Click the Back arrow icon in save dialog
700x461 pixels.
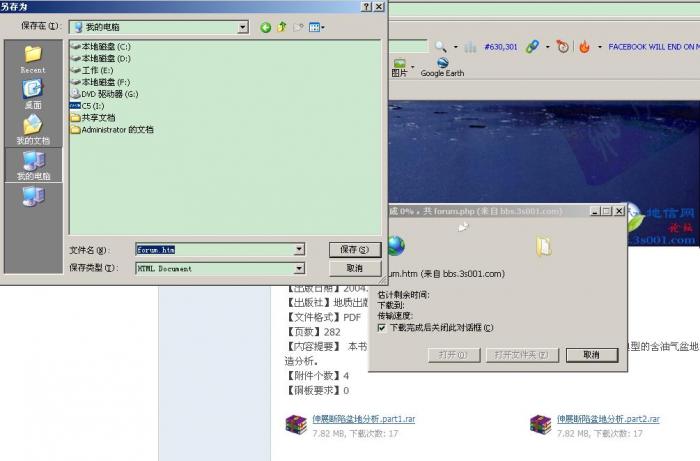[266, 27]
